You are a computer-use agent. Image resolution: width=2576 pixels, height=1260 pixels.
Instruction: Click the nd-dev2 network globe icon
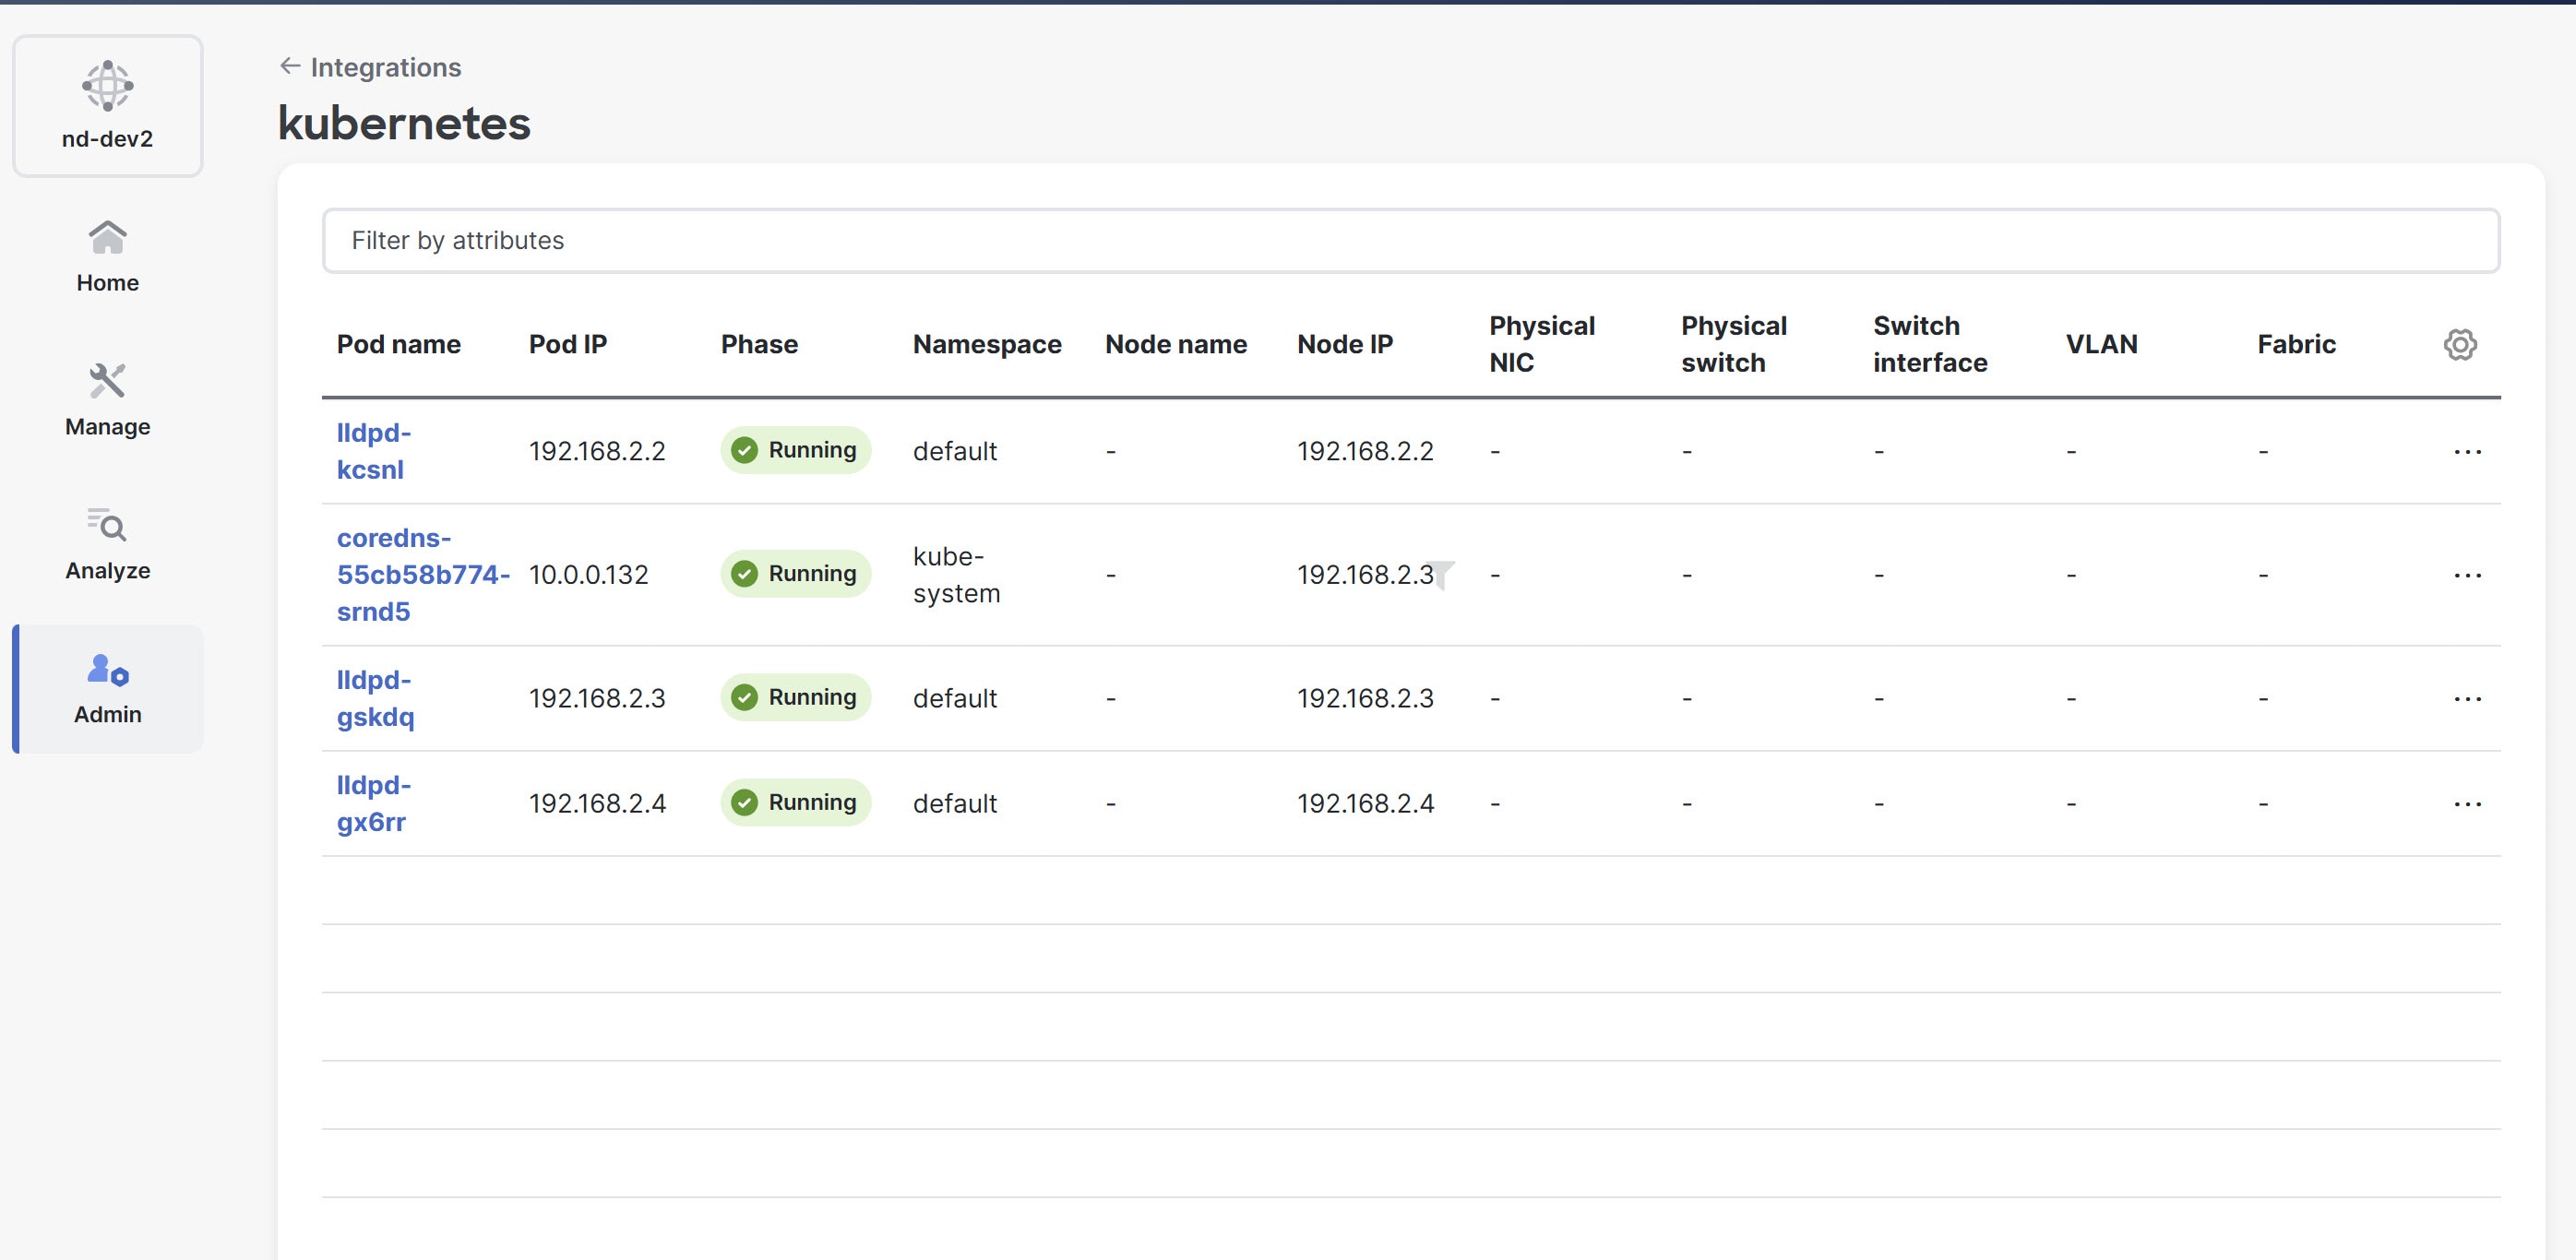point(107,86)
